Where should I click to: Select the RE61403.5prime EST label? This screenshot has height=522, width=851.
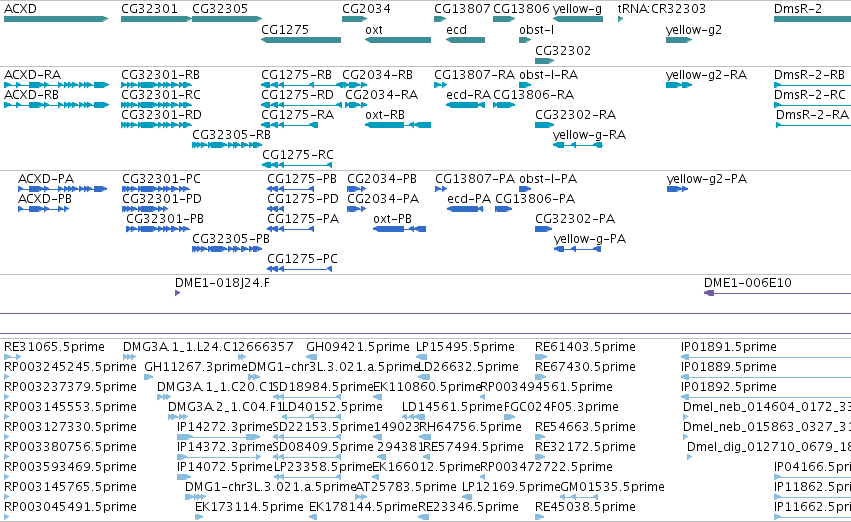pyautogui.click(x=585, y=347)
